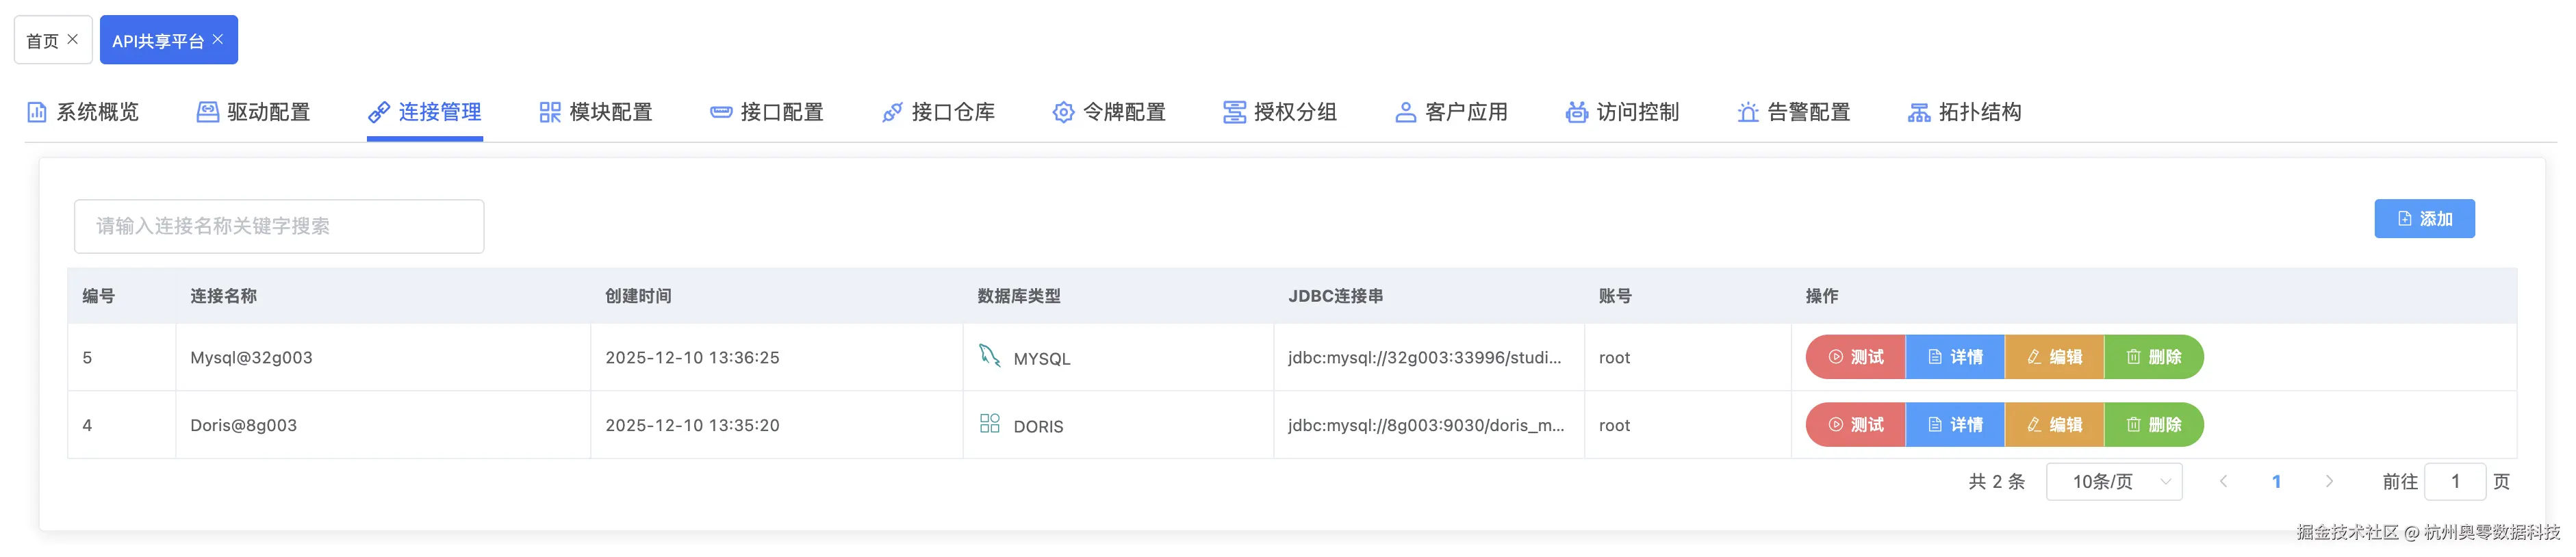Open 令牌配置 gear icon
Viewport: 2576px width, 557px height.
pyautogui.click(x=1064, y=112)
